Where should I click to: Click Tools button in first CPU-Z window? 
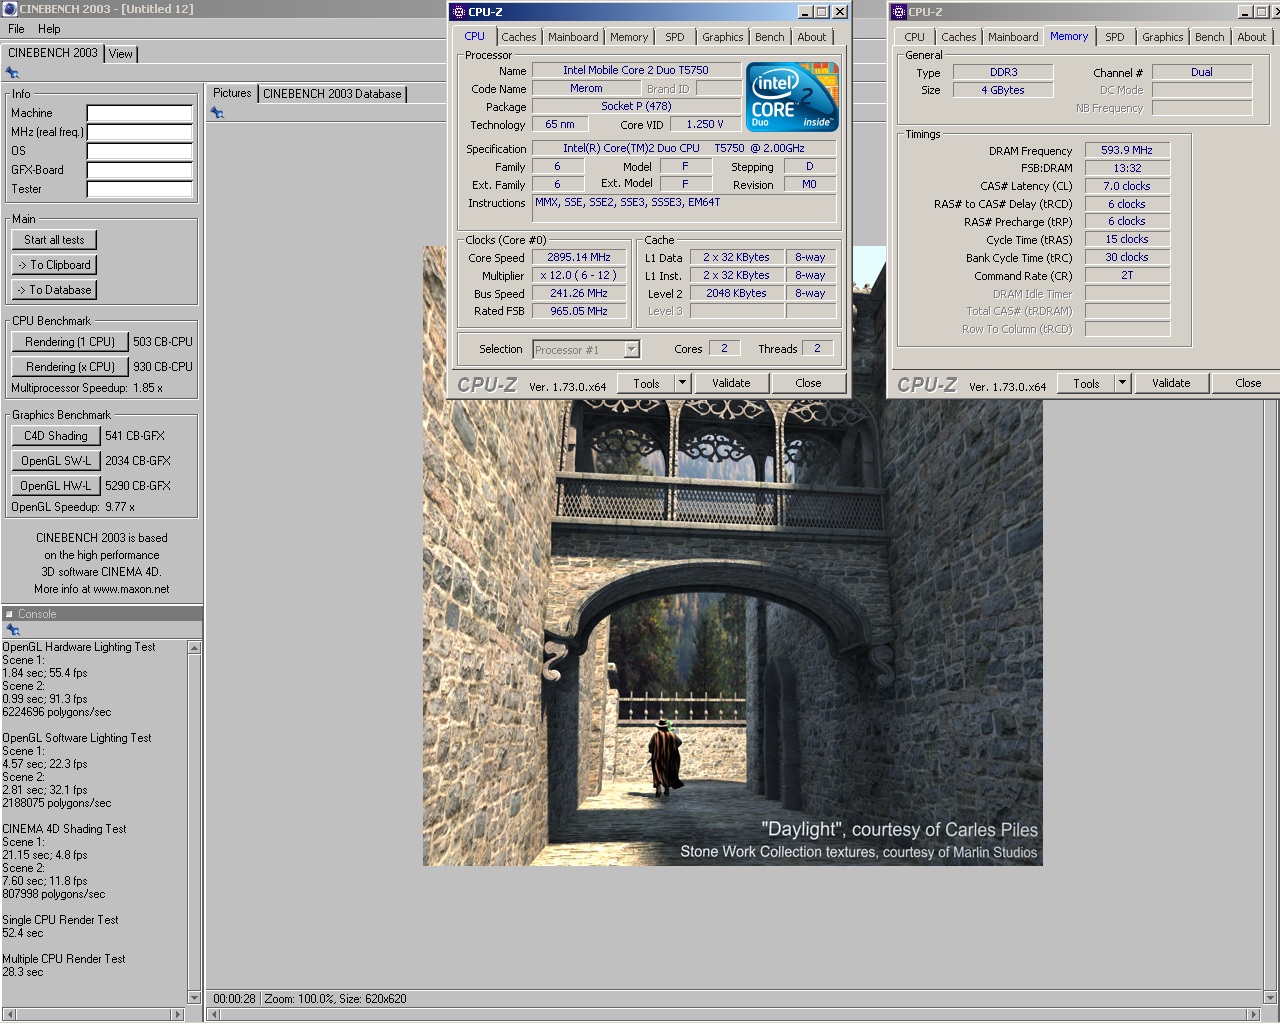tap(646, 383)
